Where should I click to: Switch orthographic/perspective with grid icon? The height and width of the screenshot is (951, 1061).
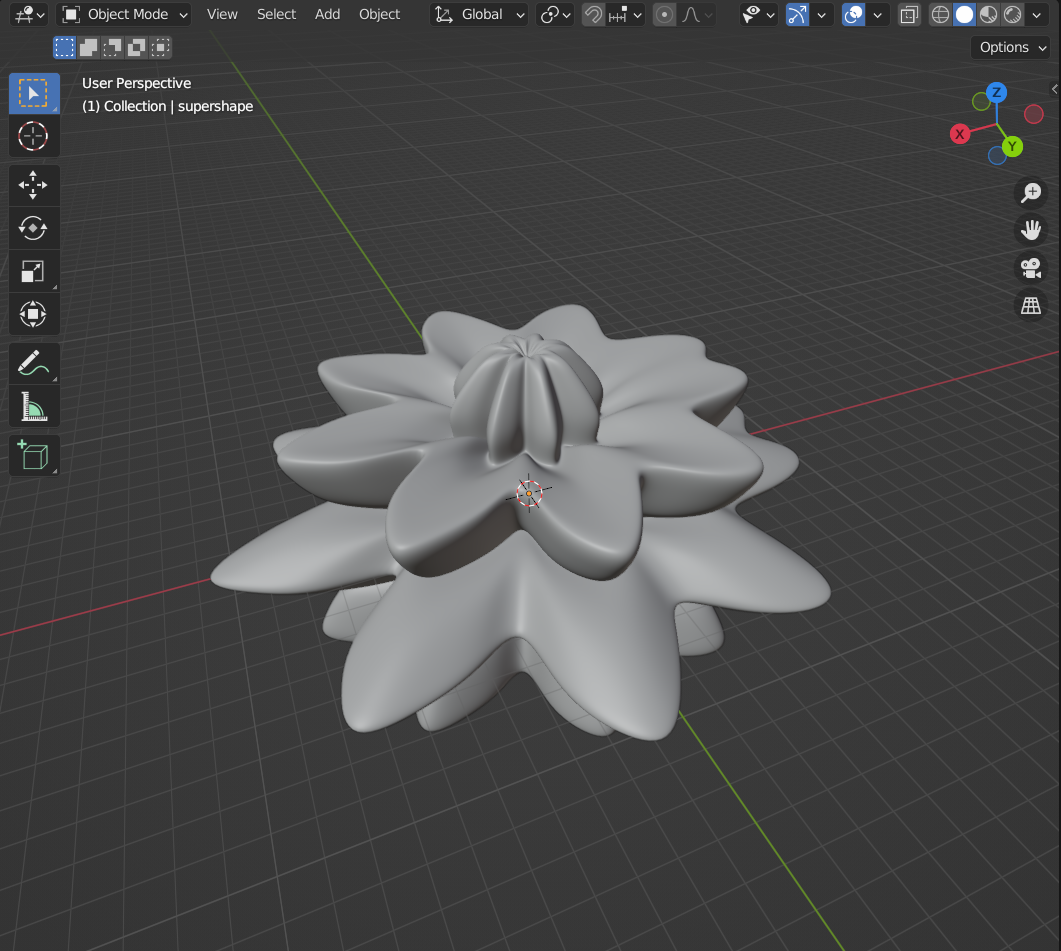1031,305
